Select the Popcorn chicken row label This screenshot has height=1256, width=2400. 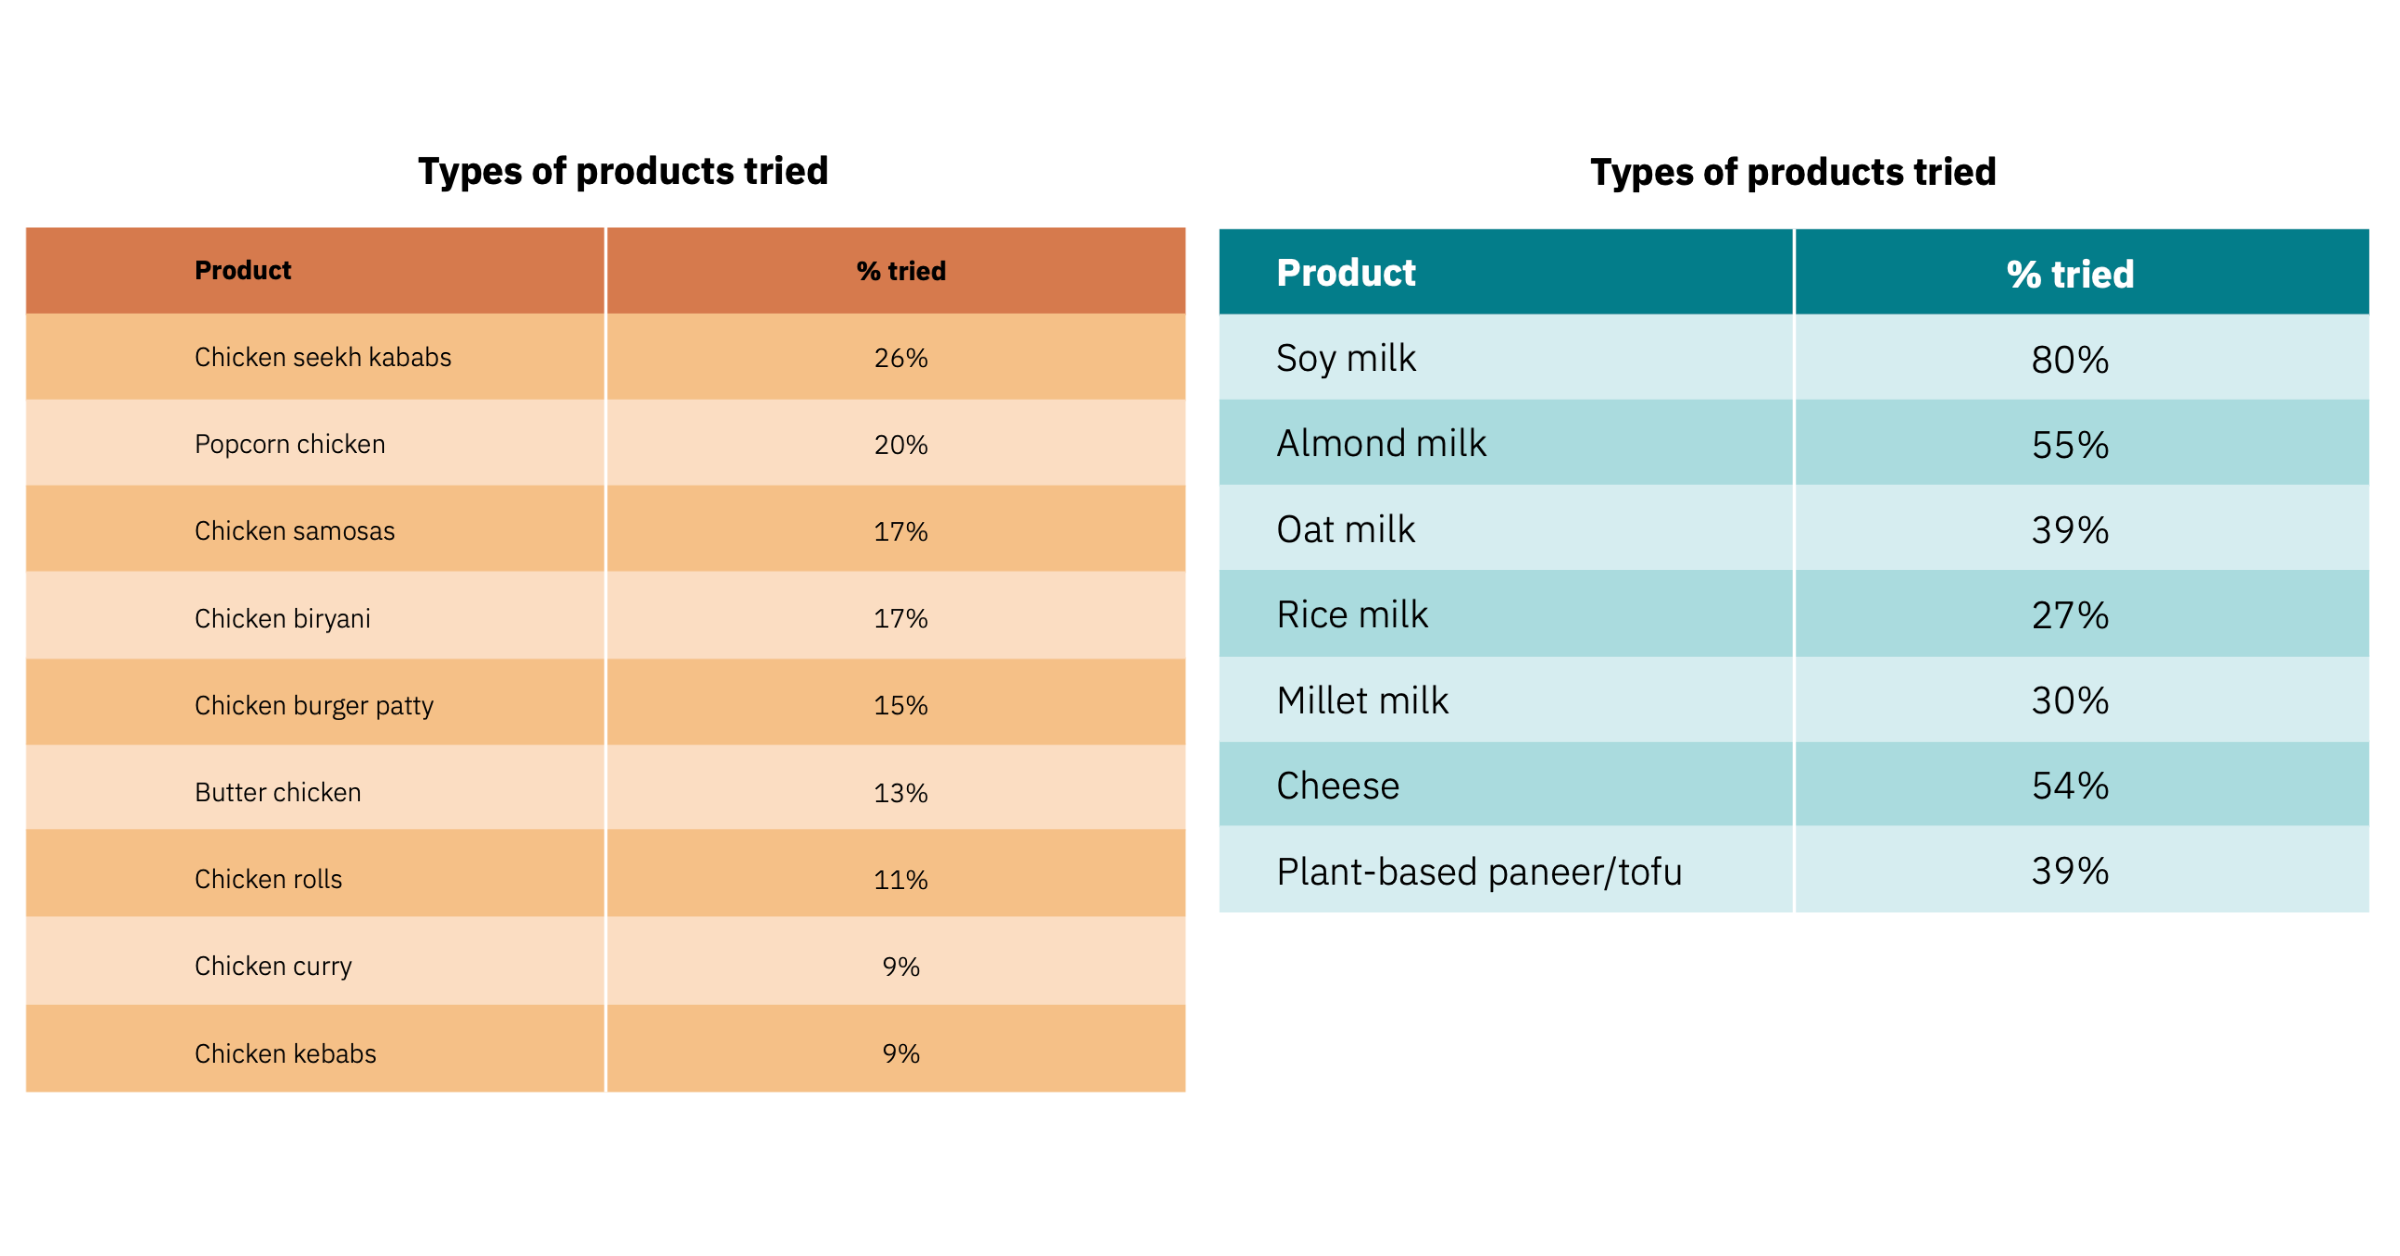[289, 444]
